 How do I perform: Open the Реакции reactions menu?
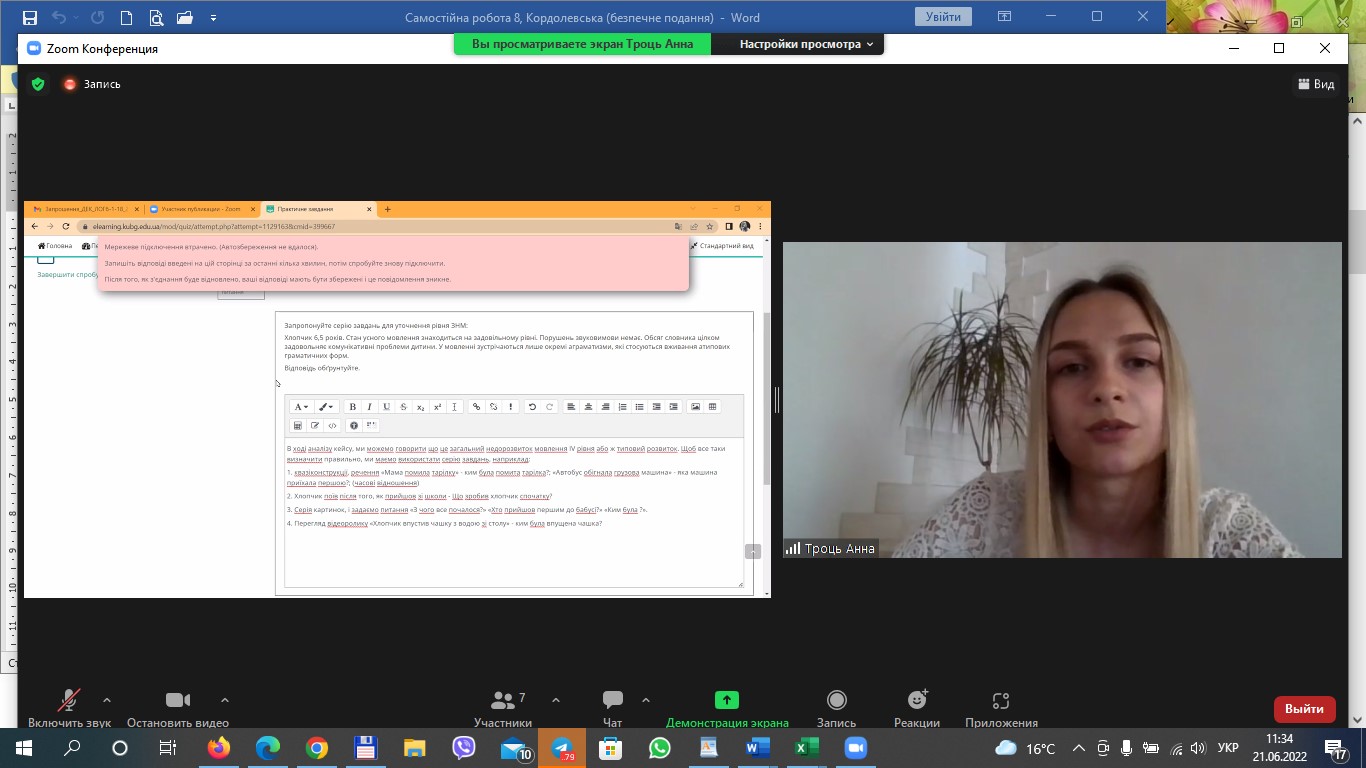tap(917, 701)
